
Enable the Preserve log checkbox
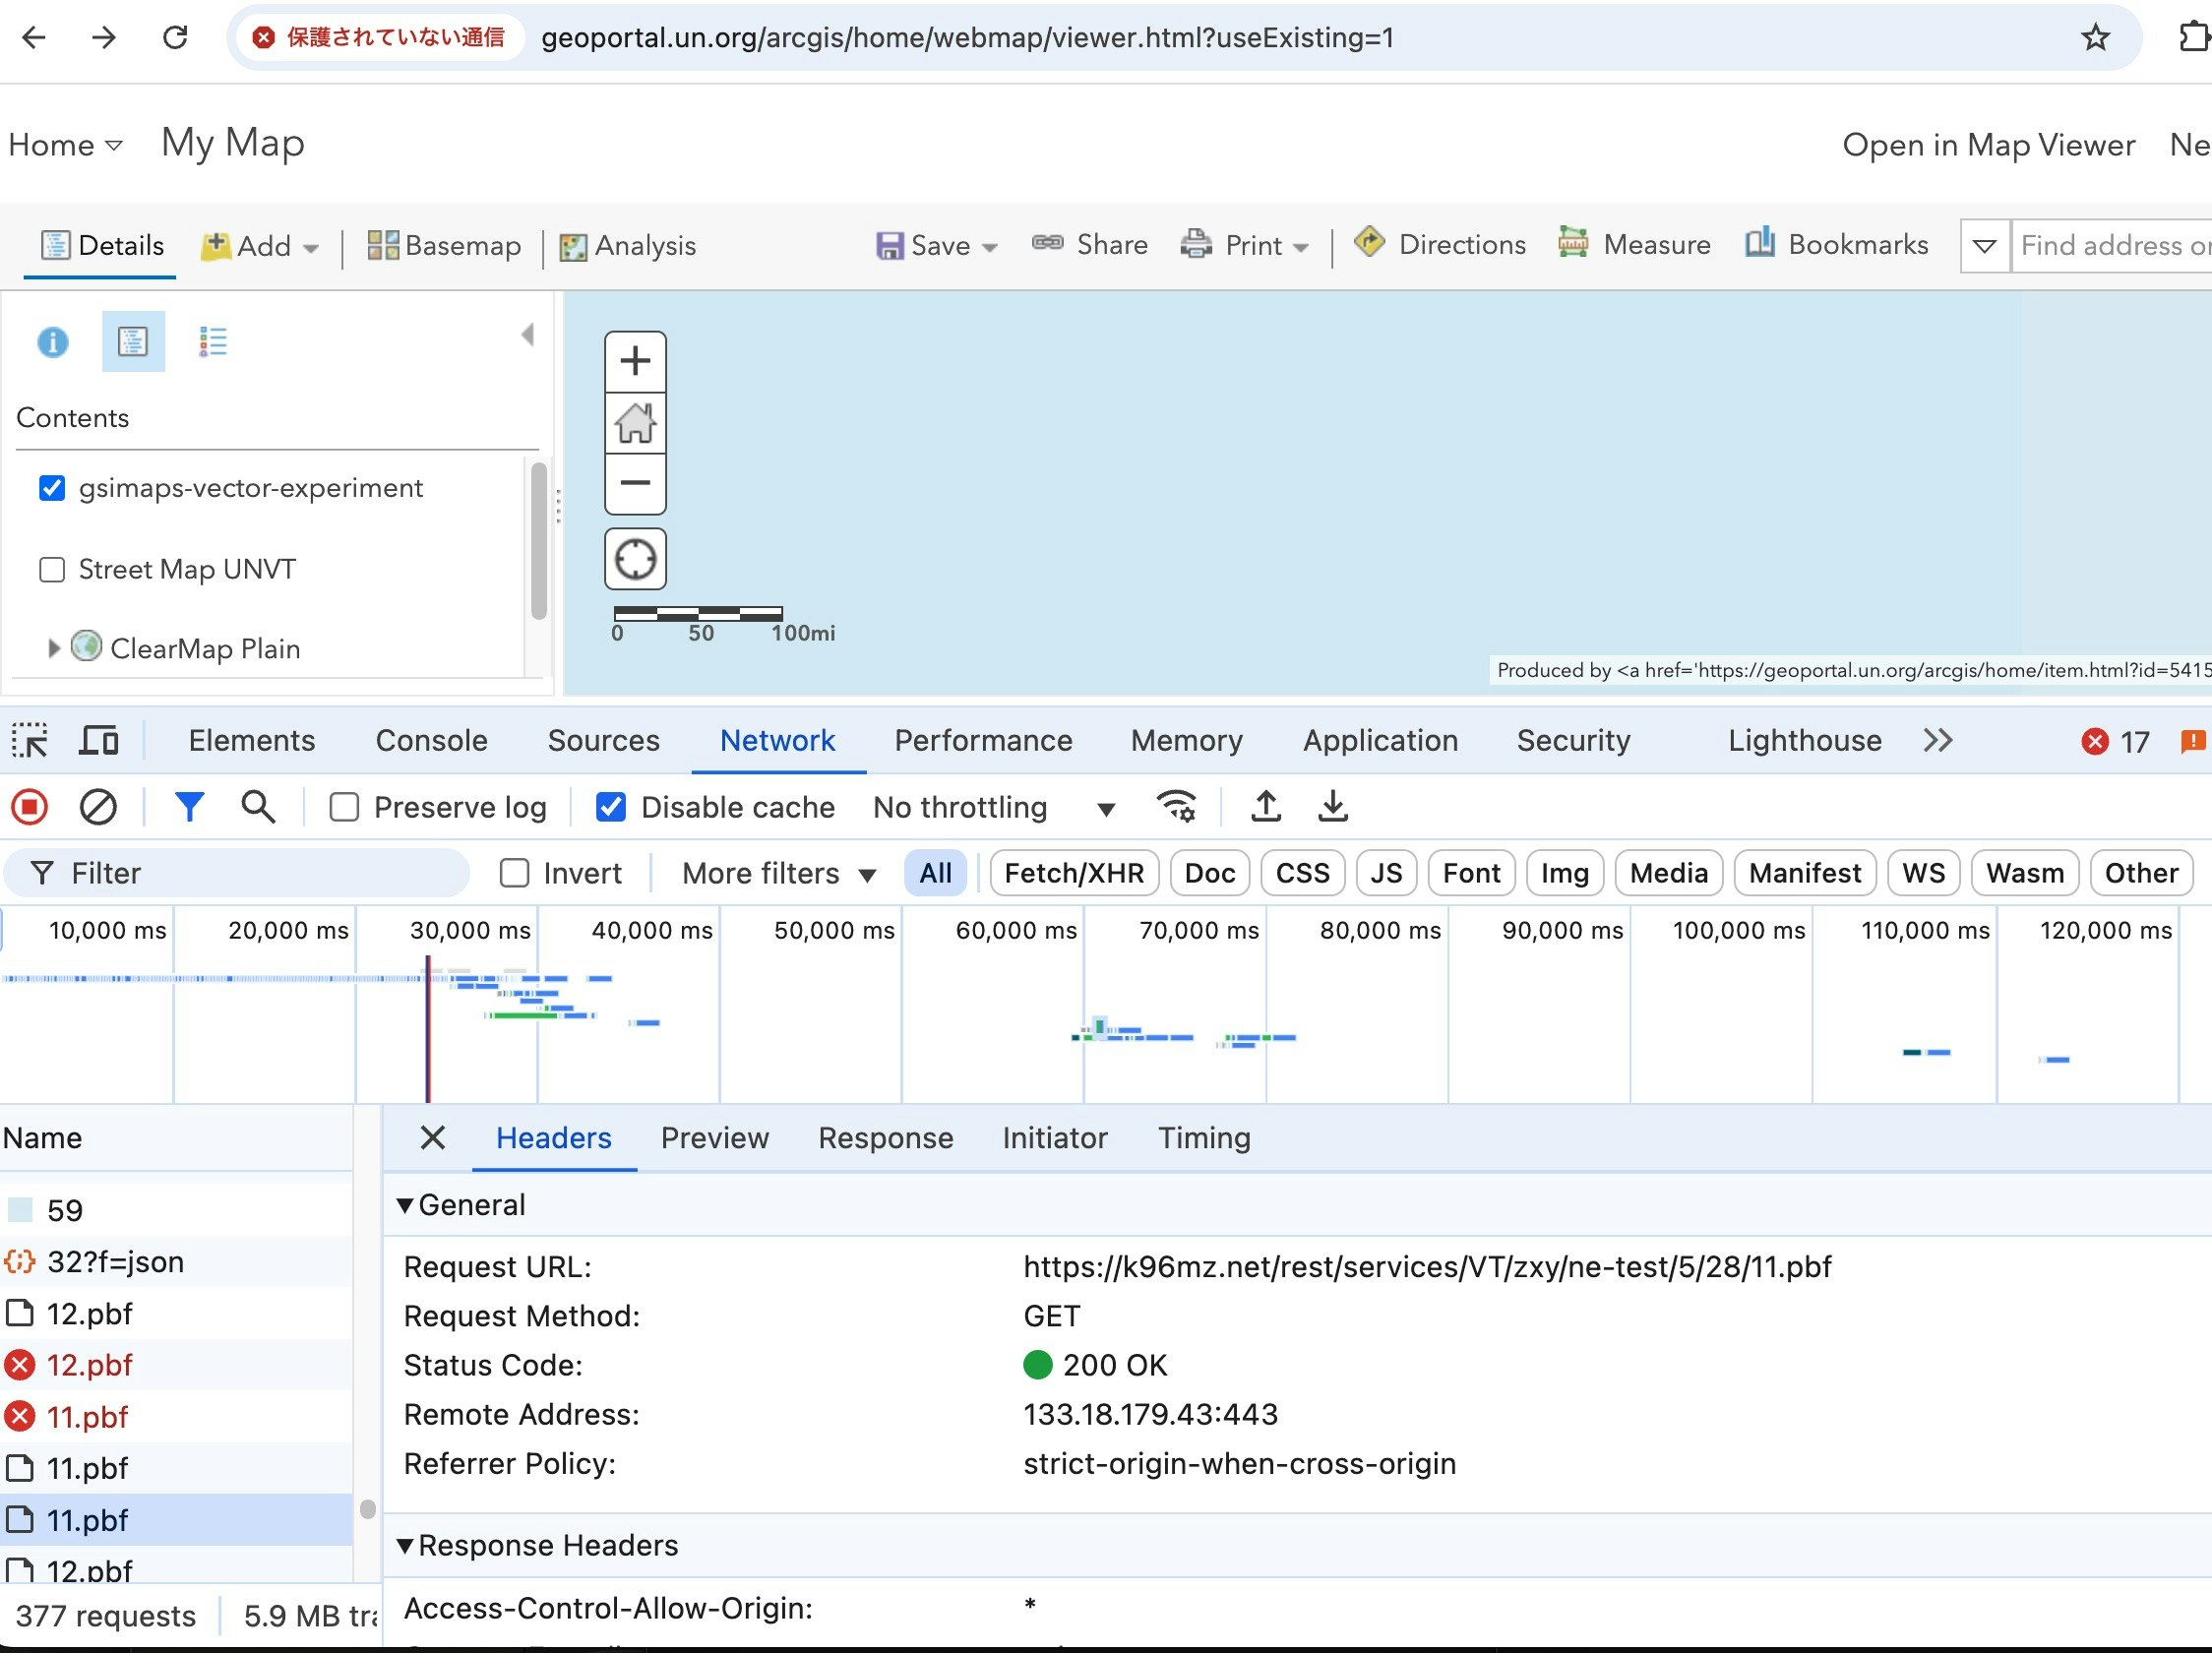click(344, 807)
